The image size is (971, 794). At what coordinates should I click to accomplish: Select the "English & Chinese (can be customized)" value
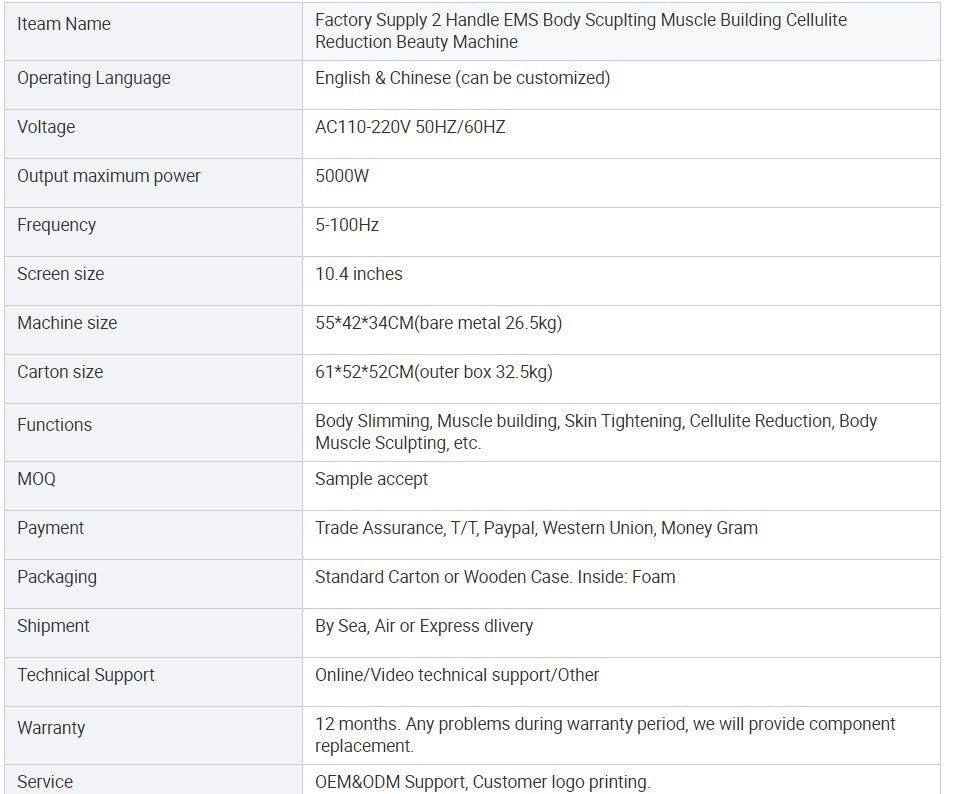(x=462, y=78)
